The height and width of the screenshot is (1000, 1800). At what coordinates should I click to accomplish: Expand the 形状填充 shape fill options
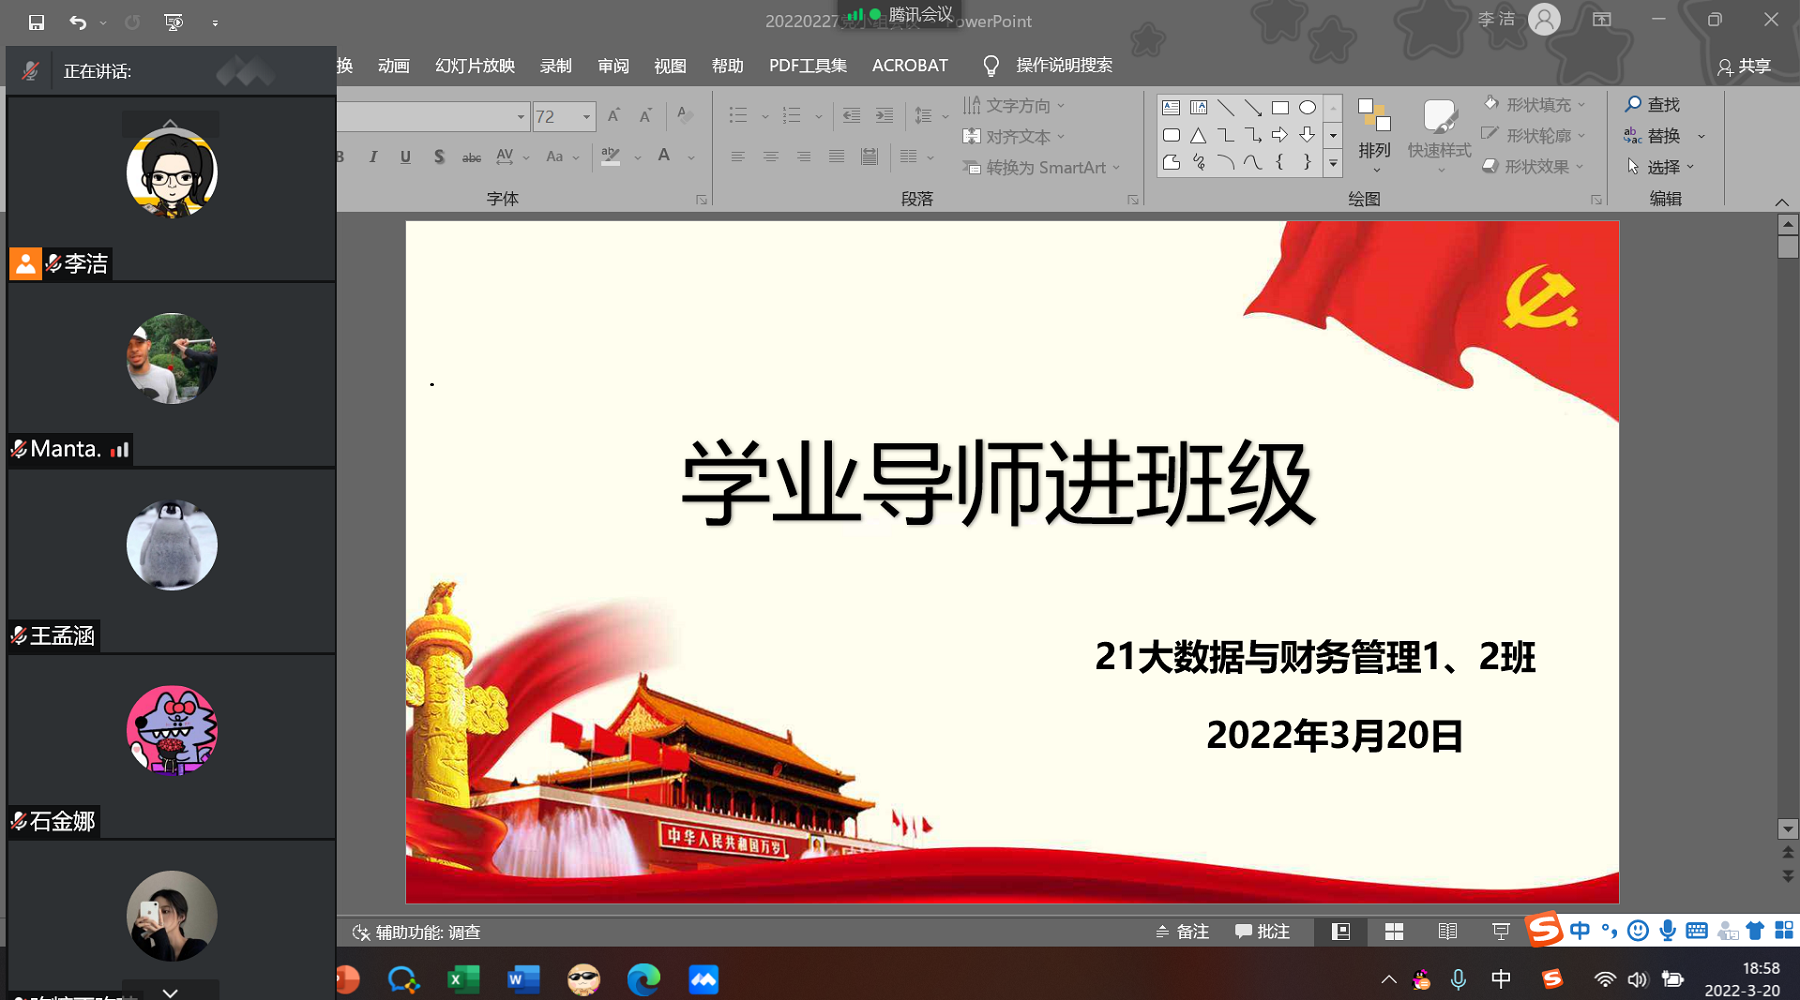tap(1582, 105)
